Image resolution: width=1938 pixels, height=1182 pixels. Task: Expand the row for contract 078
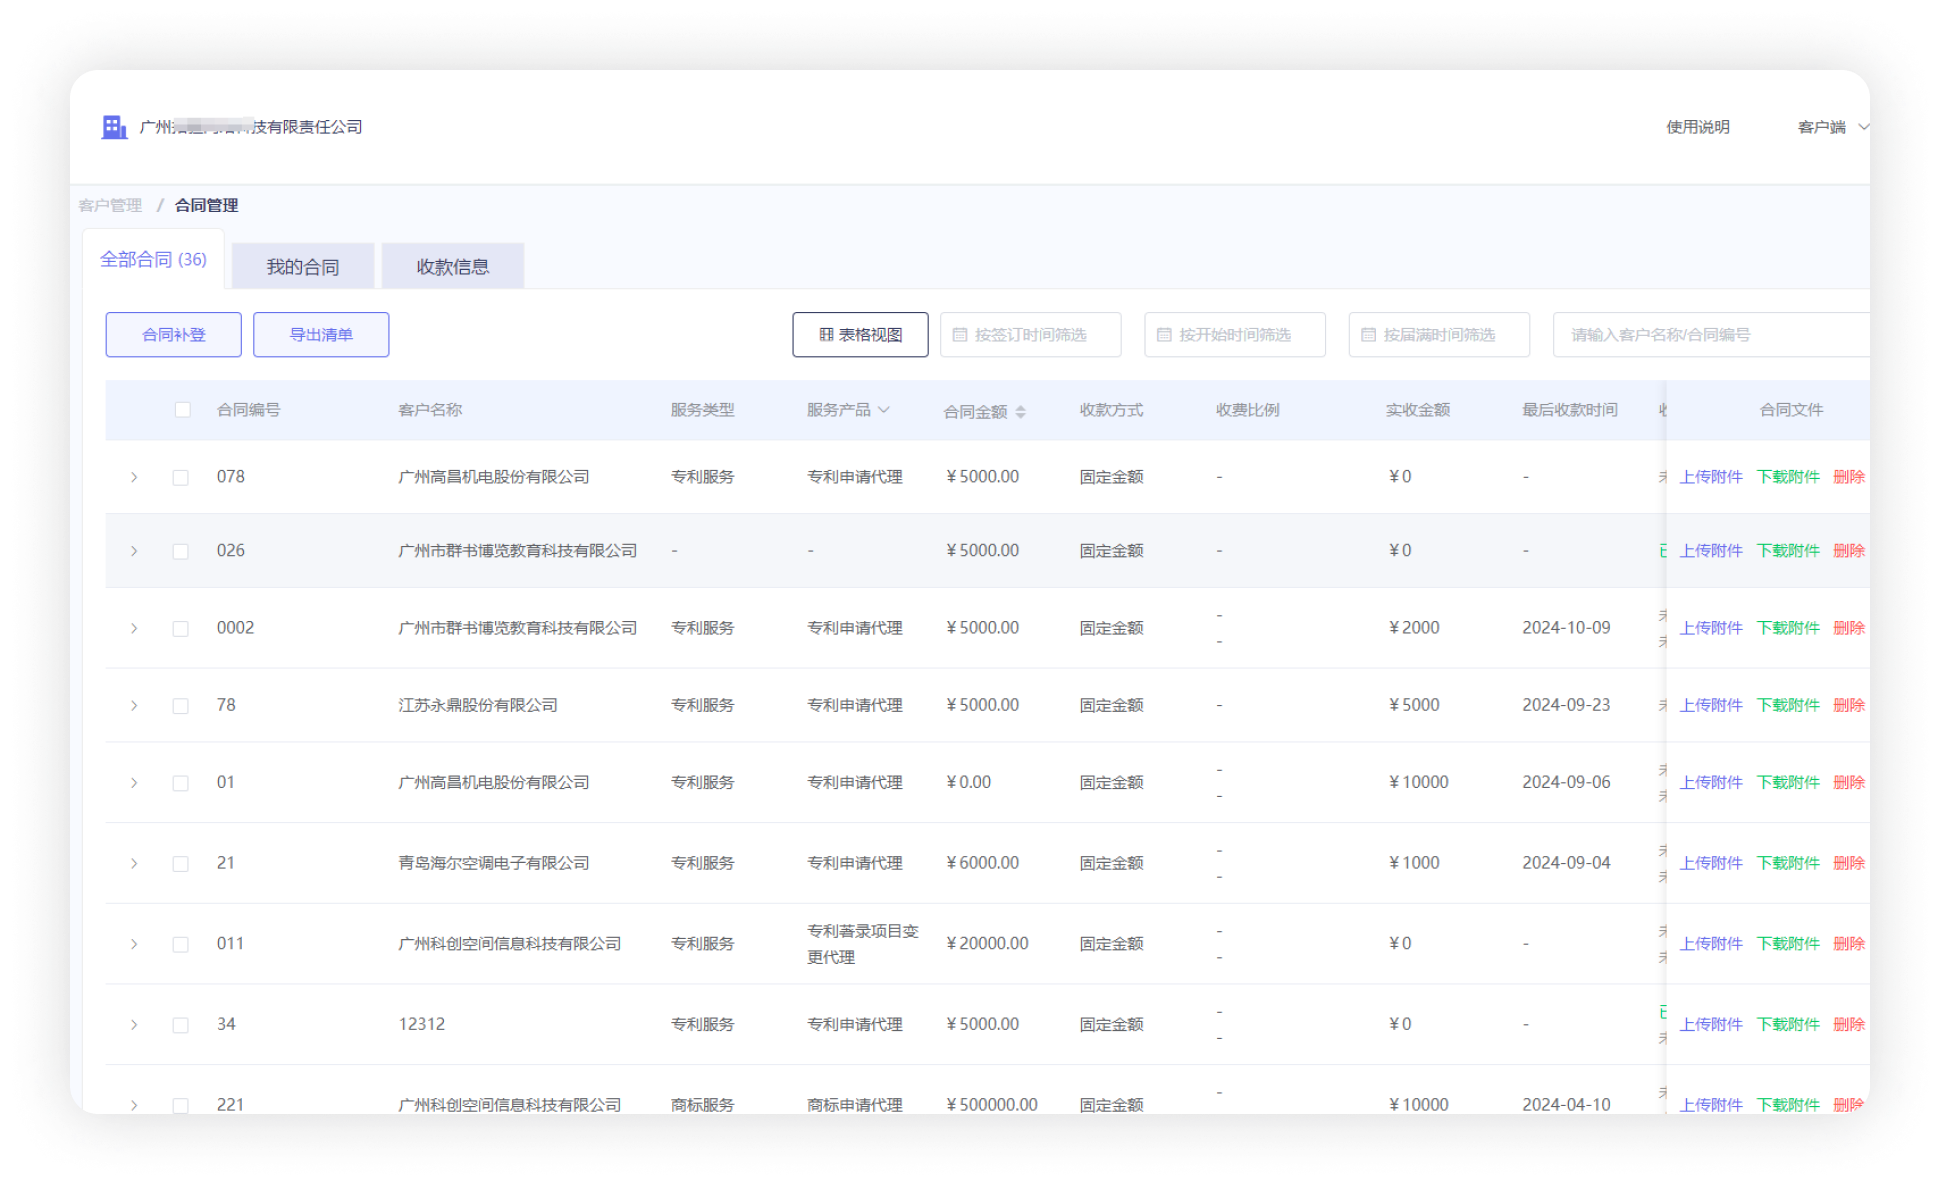coord(134,478)
